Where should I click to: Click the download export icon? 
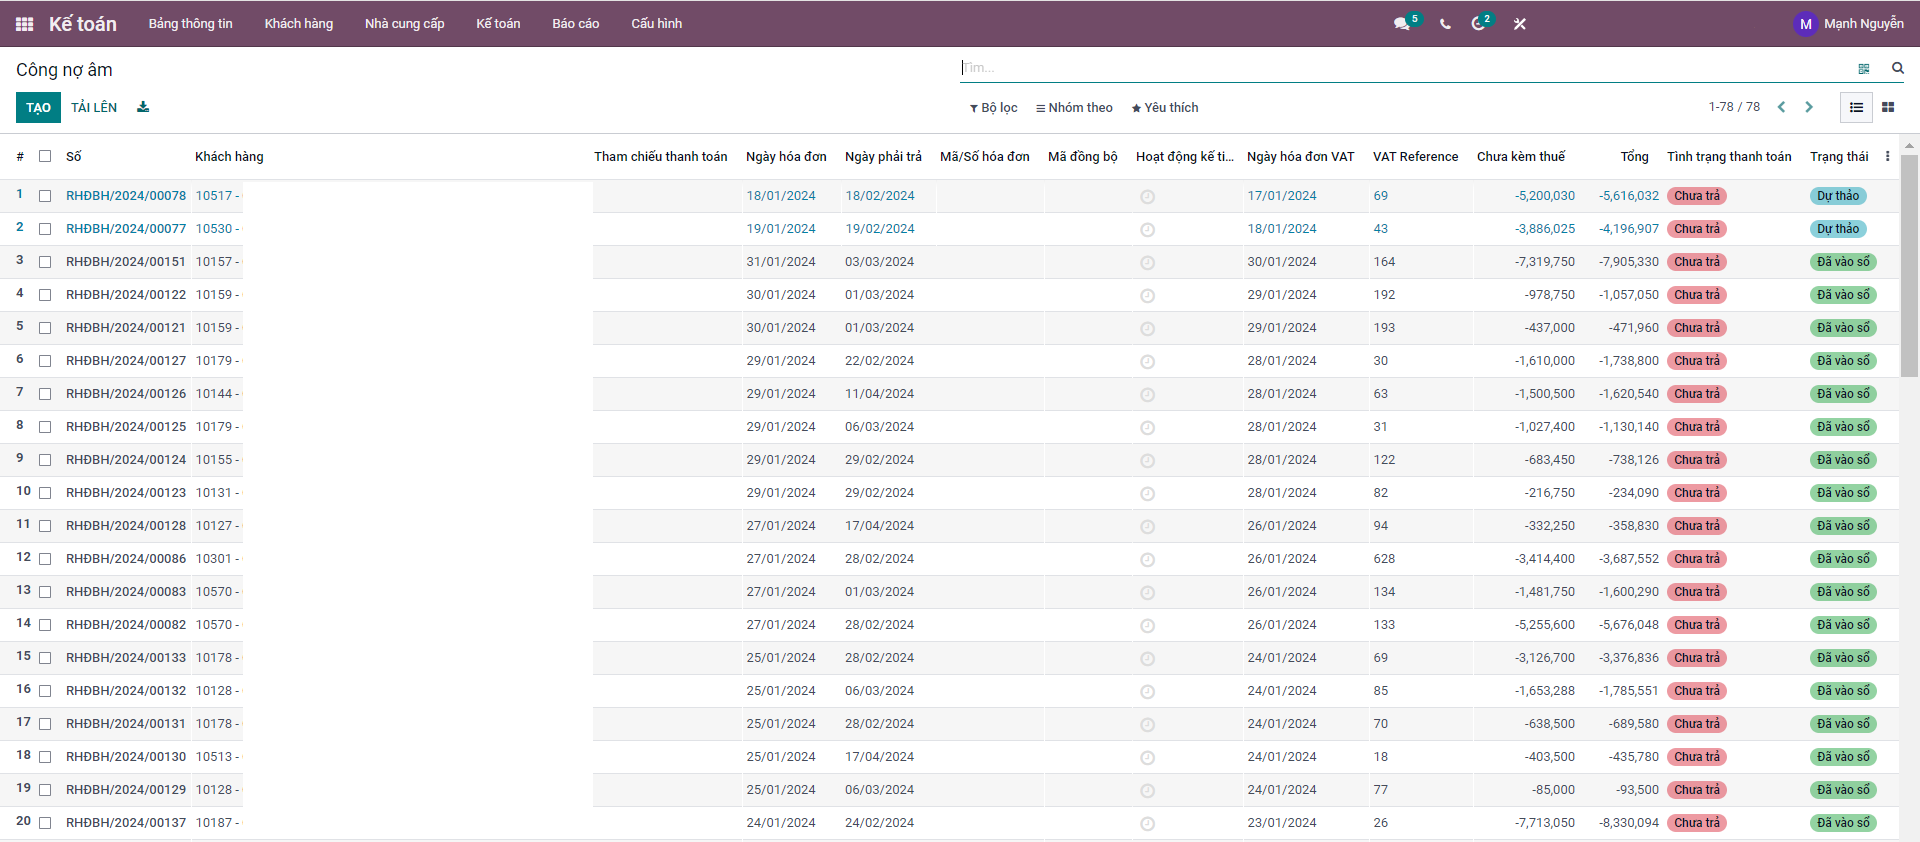(x=143, y=107)
